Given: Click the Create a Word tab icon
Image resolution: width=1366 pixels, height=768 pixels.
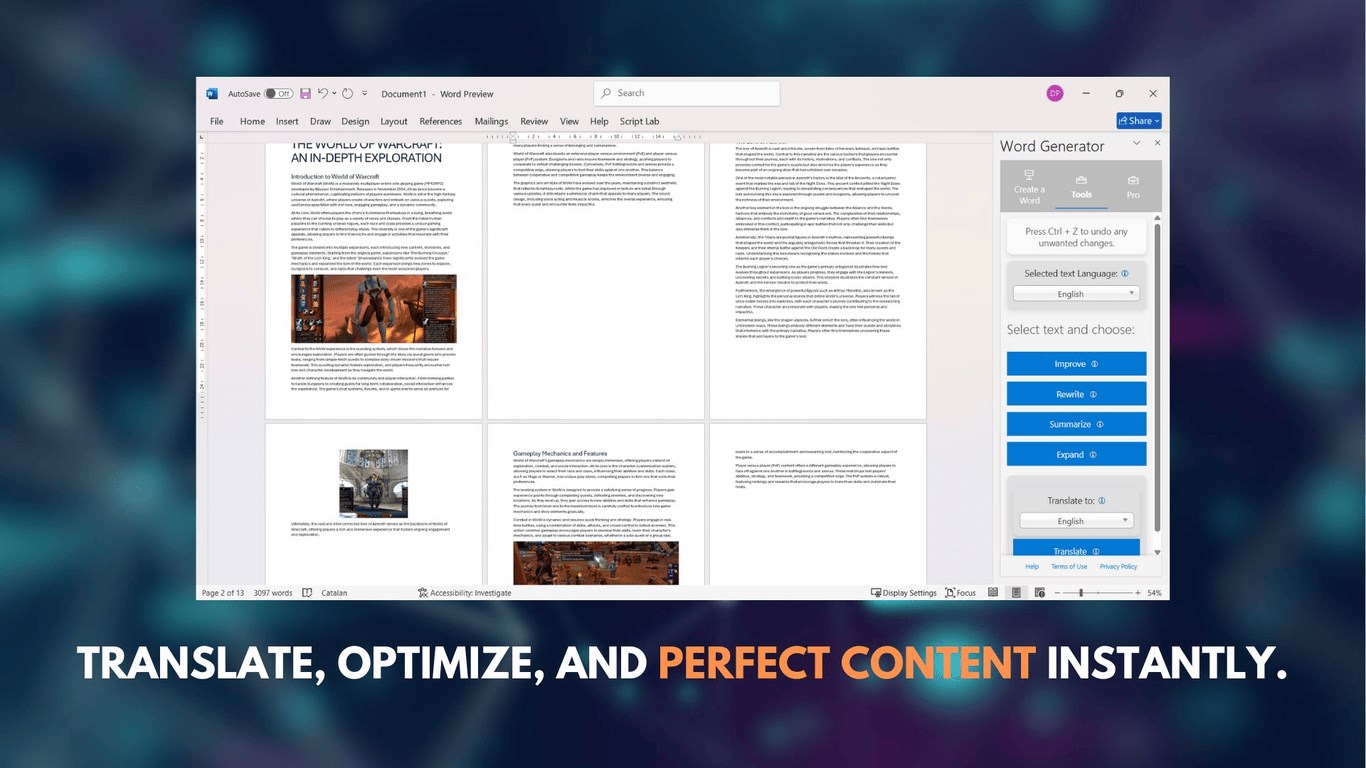Looking at the screenshot, I should click(x=1028, y=175).
